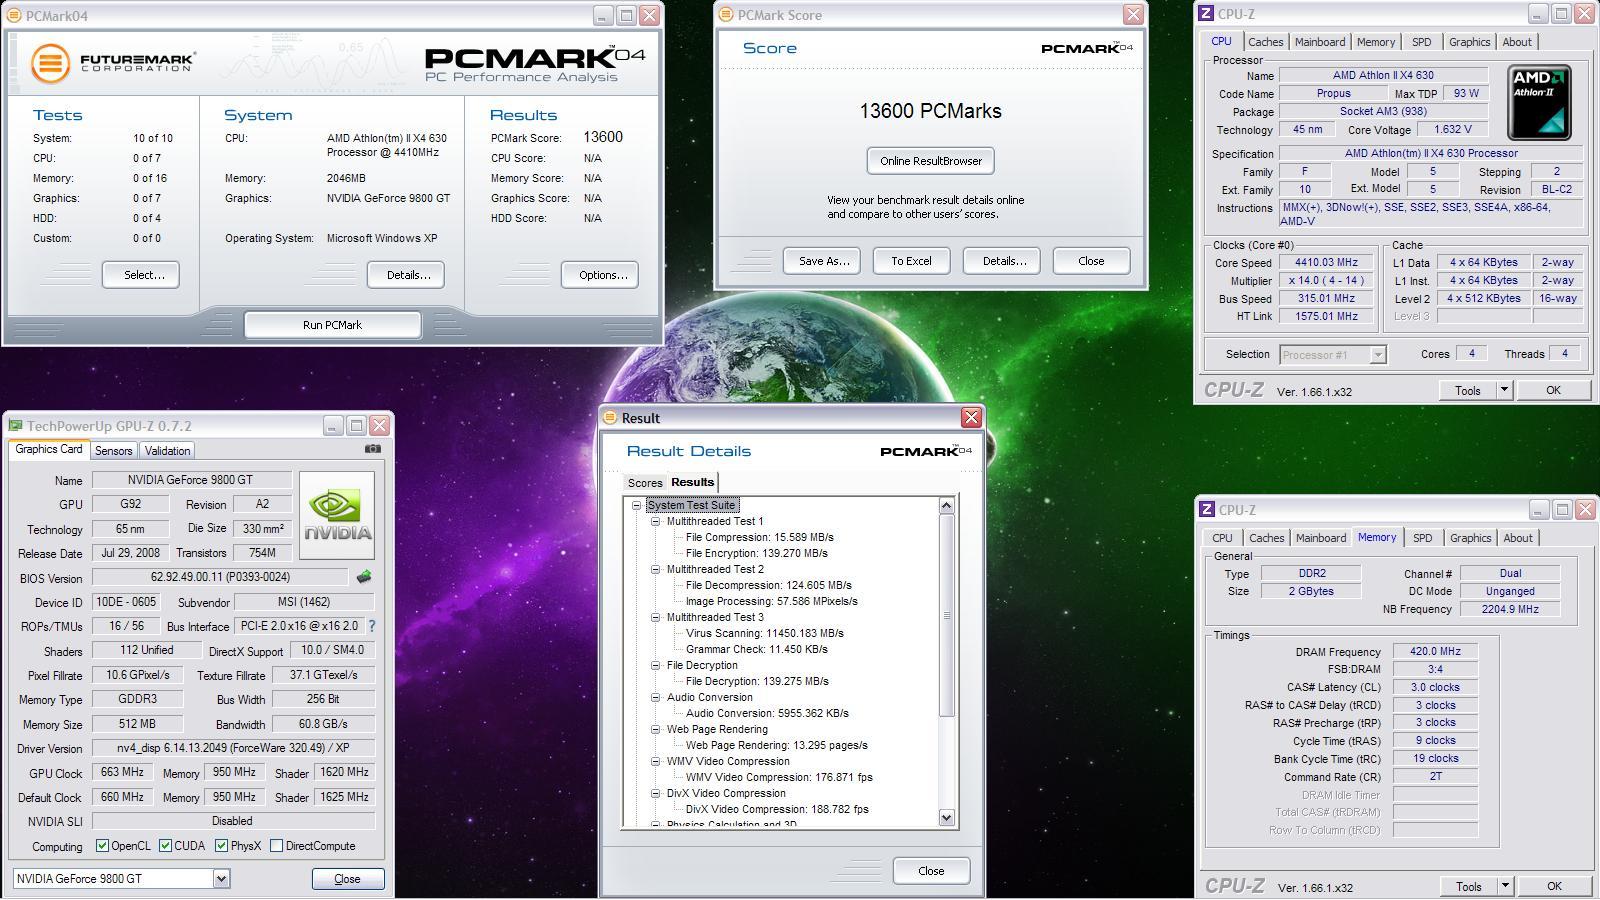Screen dimensions: 1600x900
Task: Open Caches tab in CPU-Z CPU window
Action: 1265,42
